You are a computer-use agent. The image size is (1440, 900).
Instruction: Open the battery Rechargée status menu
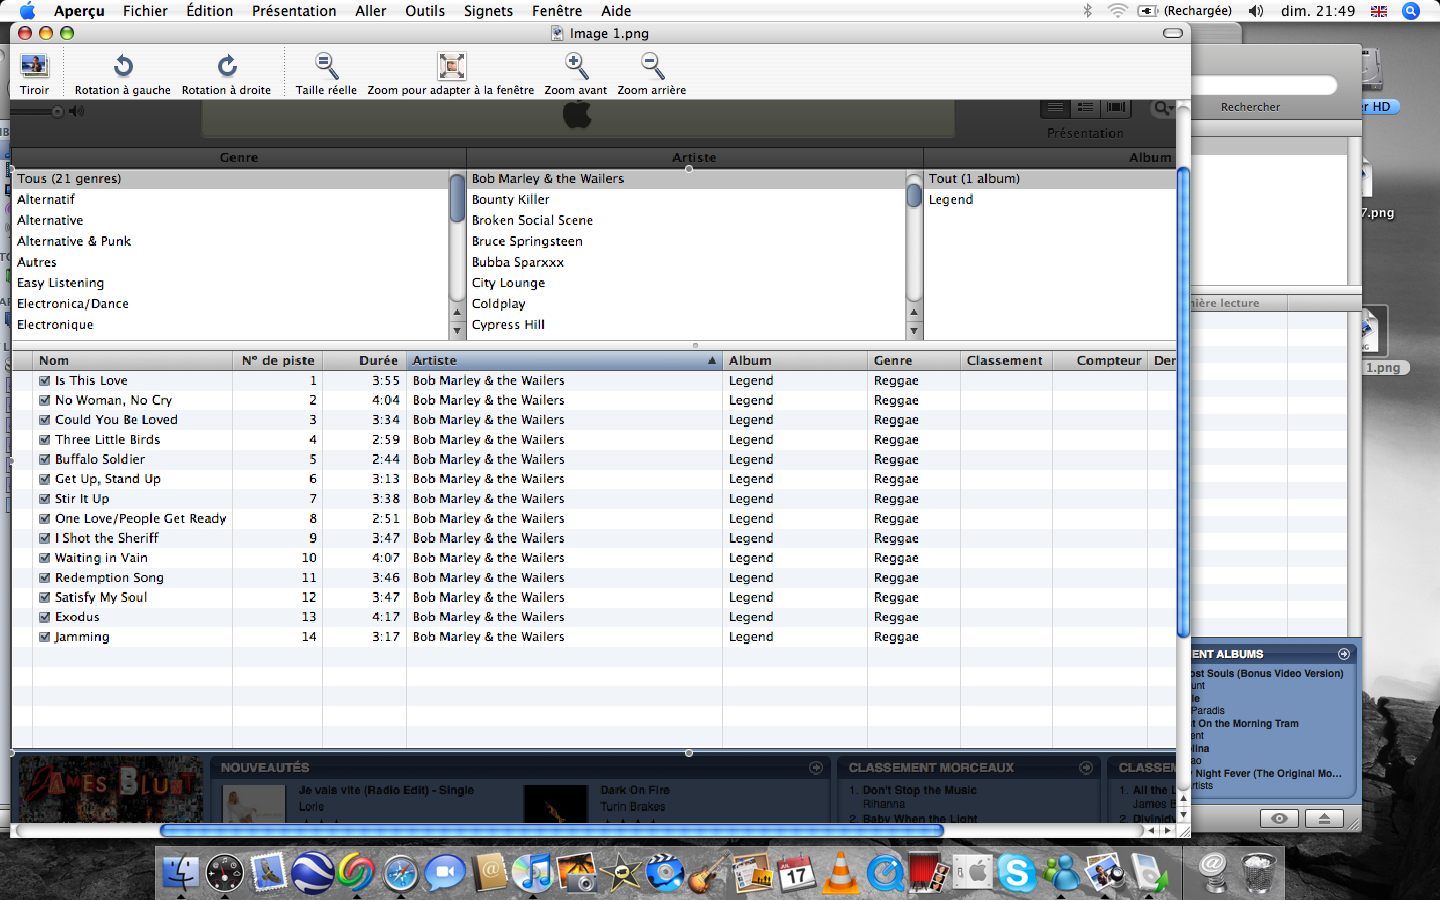click(1185, 11)
